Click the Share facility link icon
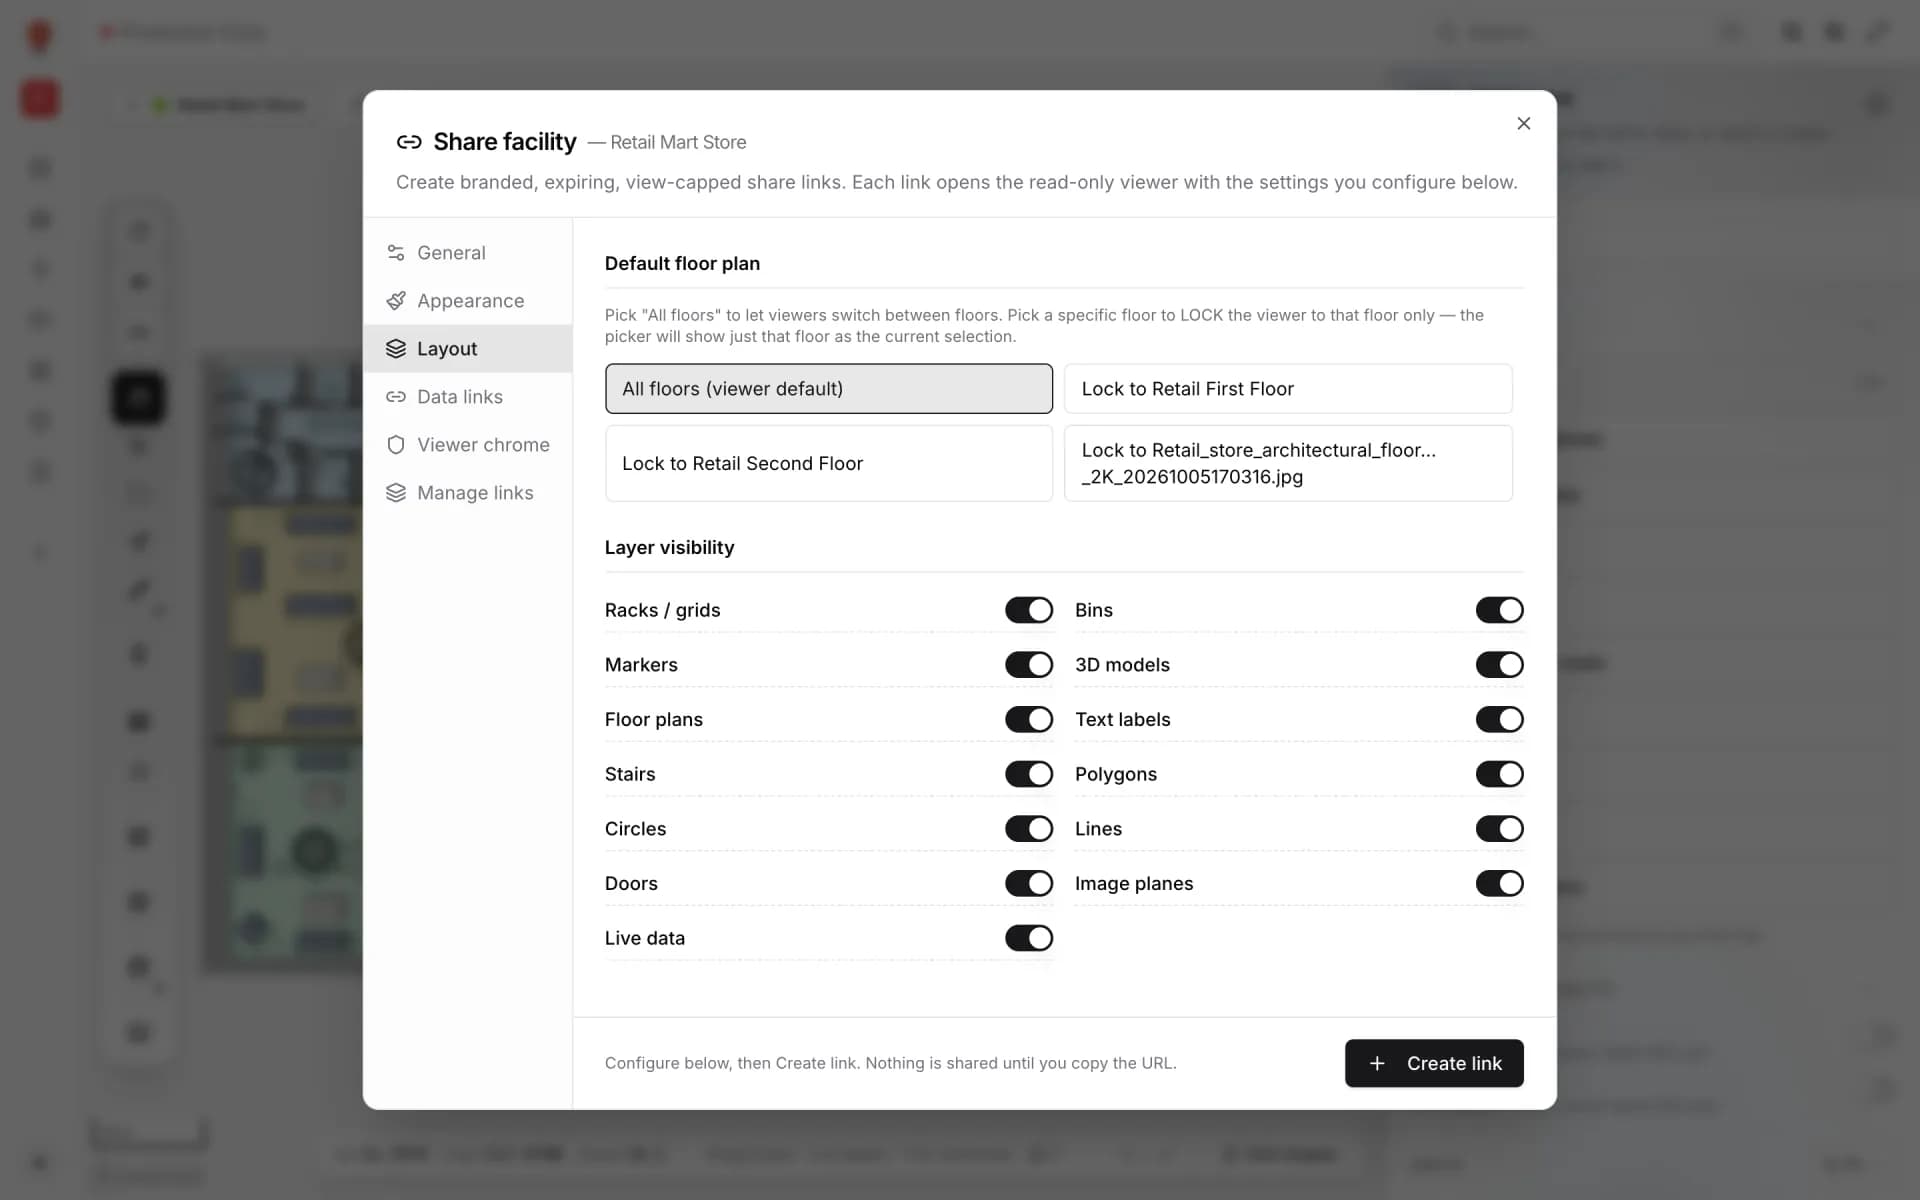This screenshot has height=1200, width=1920. tap(409, 142)
